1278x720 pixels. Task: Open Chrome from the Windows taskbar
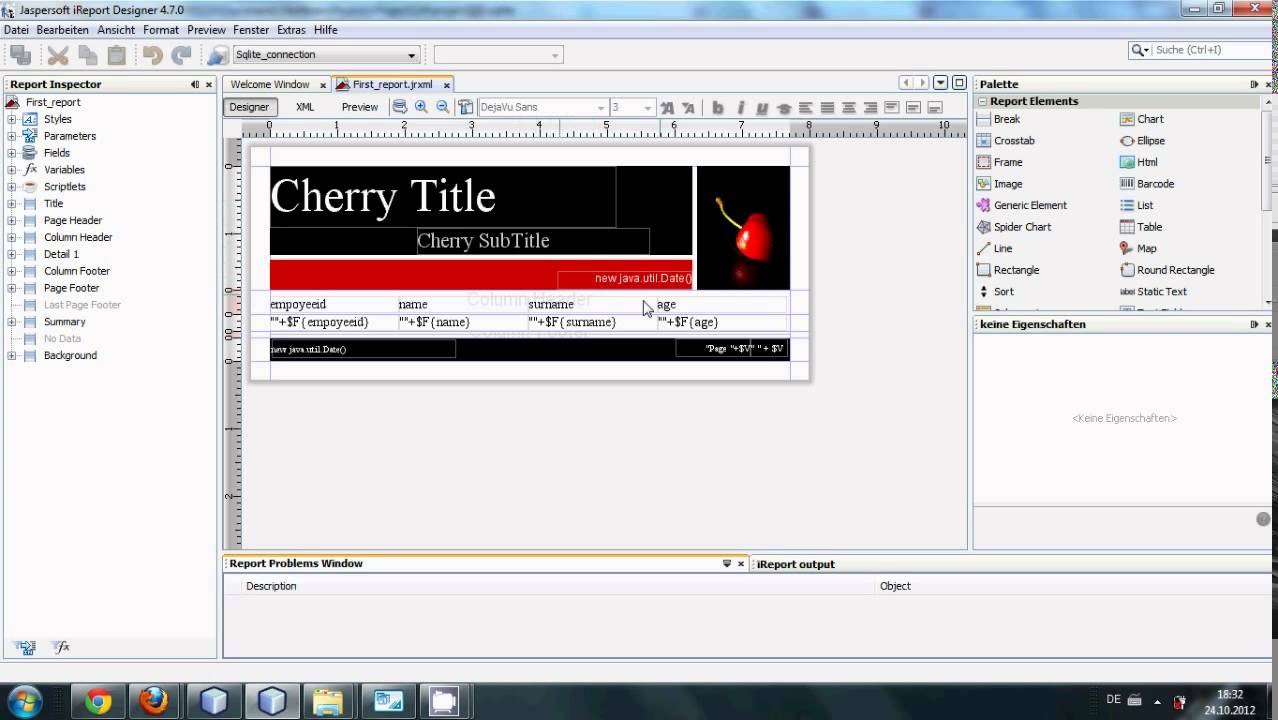pos(98,701)
